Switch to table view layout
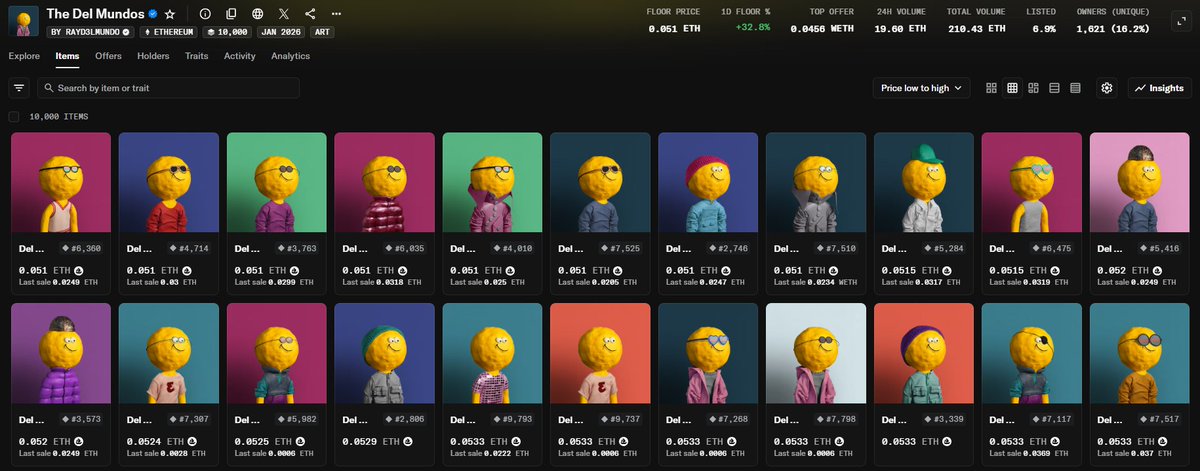The height and width of the screenshot is (471, 1200). click(x=1075, y=88)
